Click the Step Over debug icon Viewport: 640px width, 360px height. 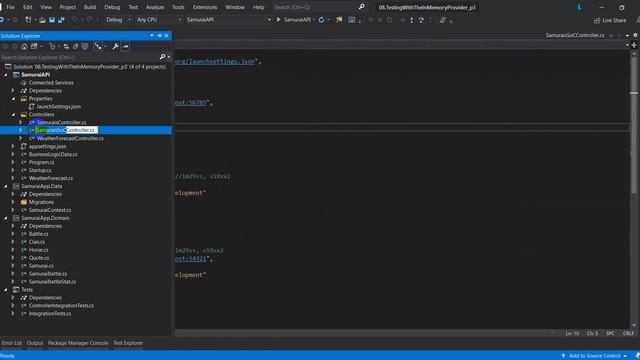(x=421, y=20)
